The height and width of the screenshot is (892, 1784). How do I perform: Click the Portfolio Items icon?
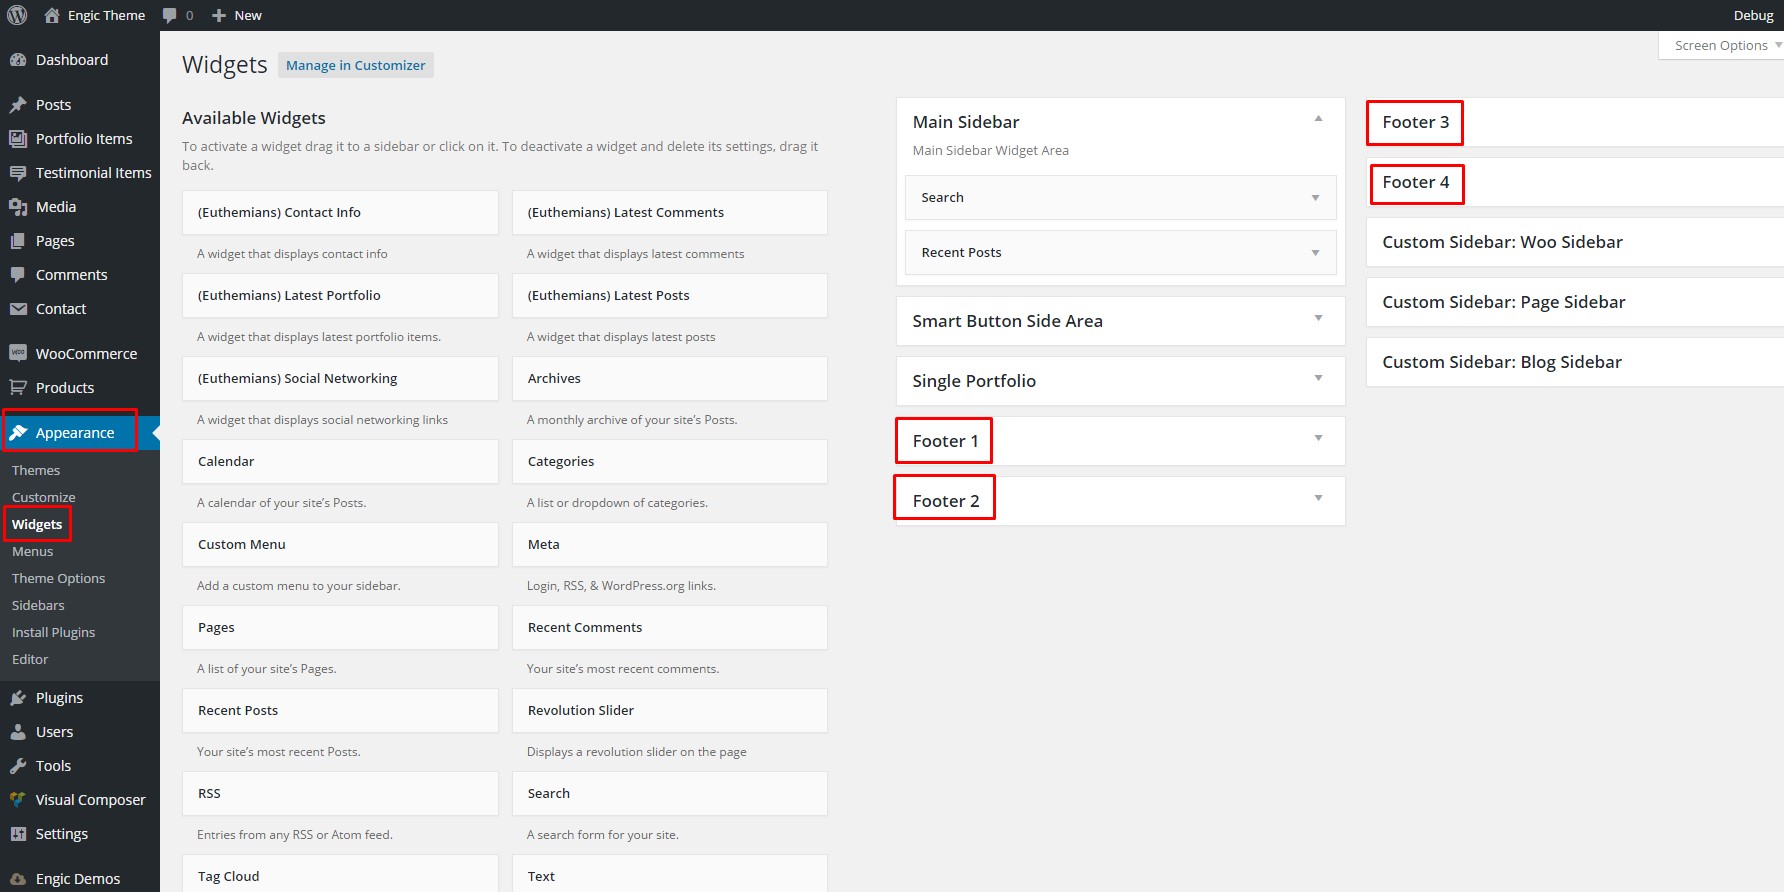pos(18,139)
